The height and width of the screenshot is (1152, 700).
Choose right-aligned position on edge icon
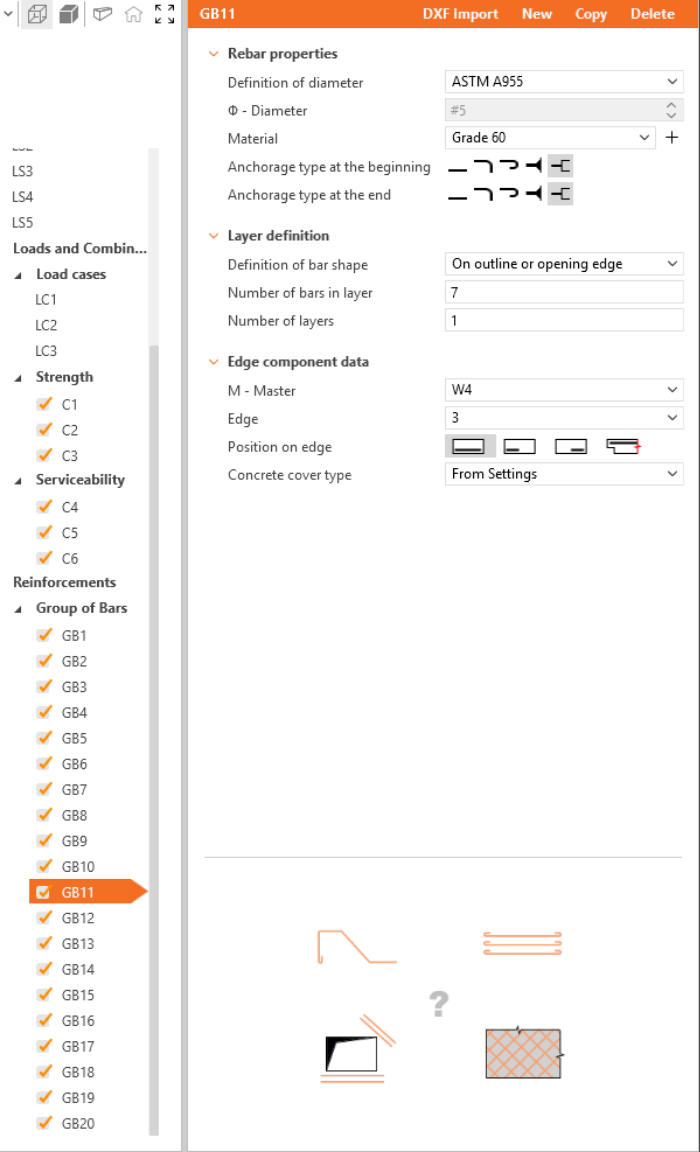(570, 446)
